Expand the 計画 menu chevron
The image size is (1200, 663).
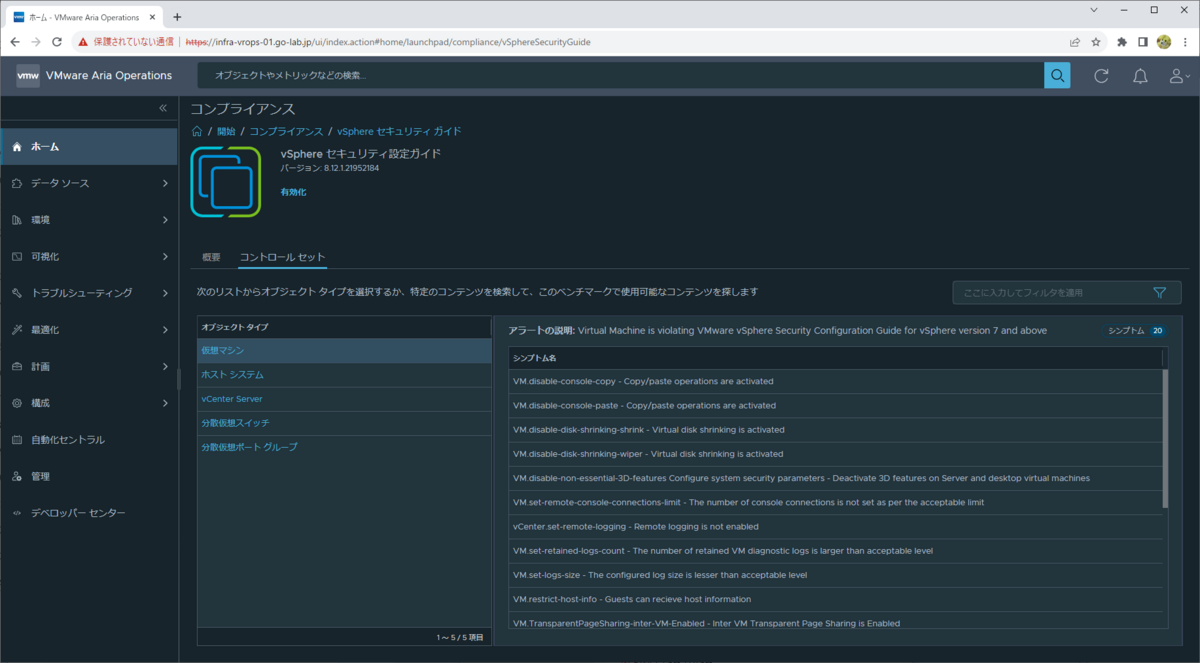(x=165, y=366)
